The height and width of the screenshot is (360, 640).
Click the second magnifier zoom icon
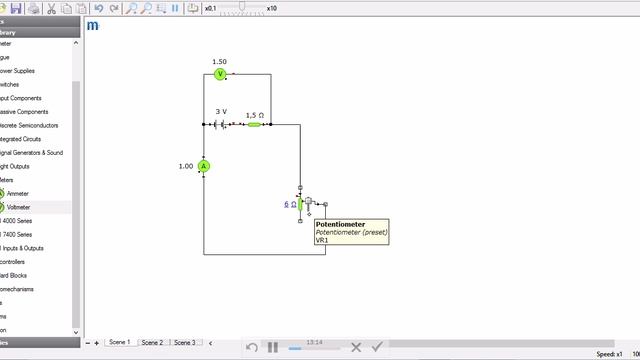pyautogui.click(x=146, y=8)
